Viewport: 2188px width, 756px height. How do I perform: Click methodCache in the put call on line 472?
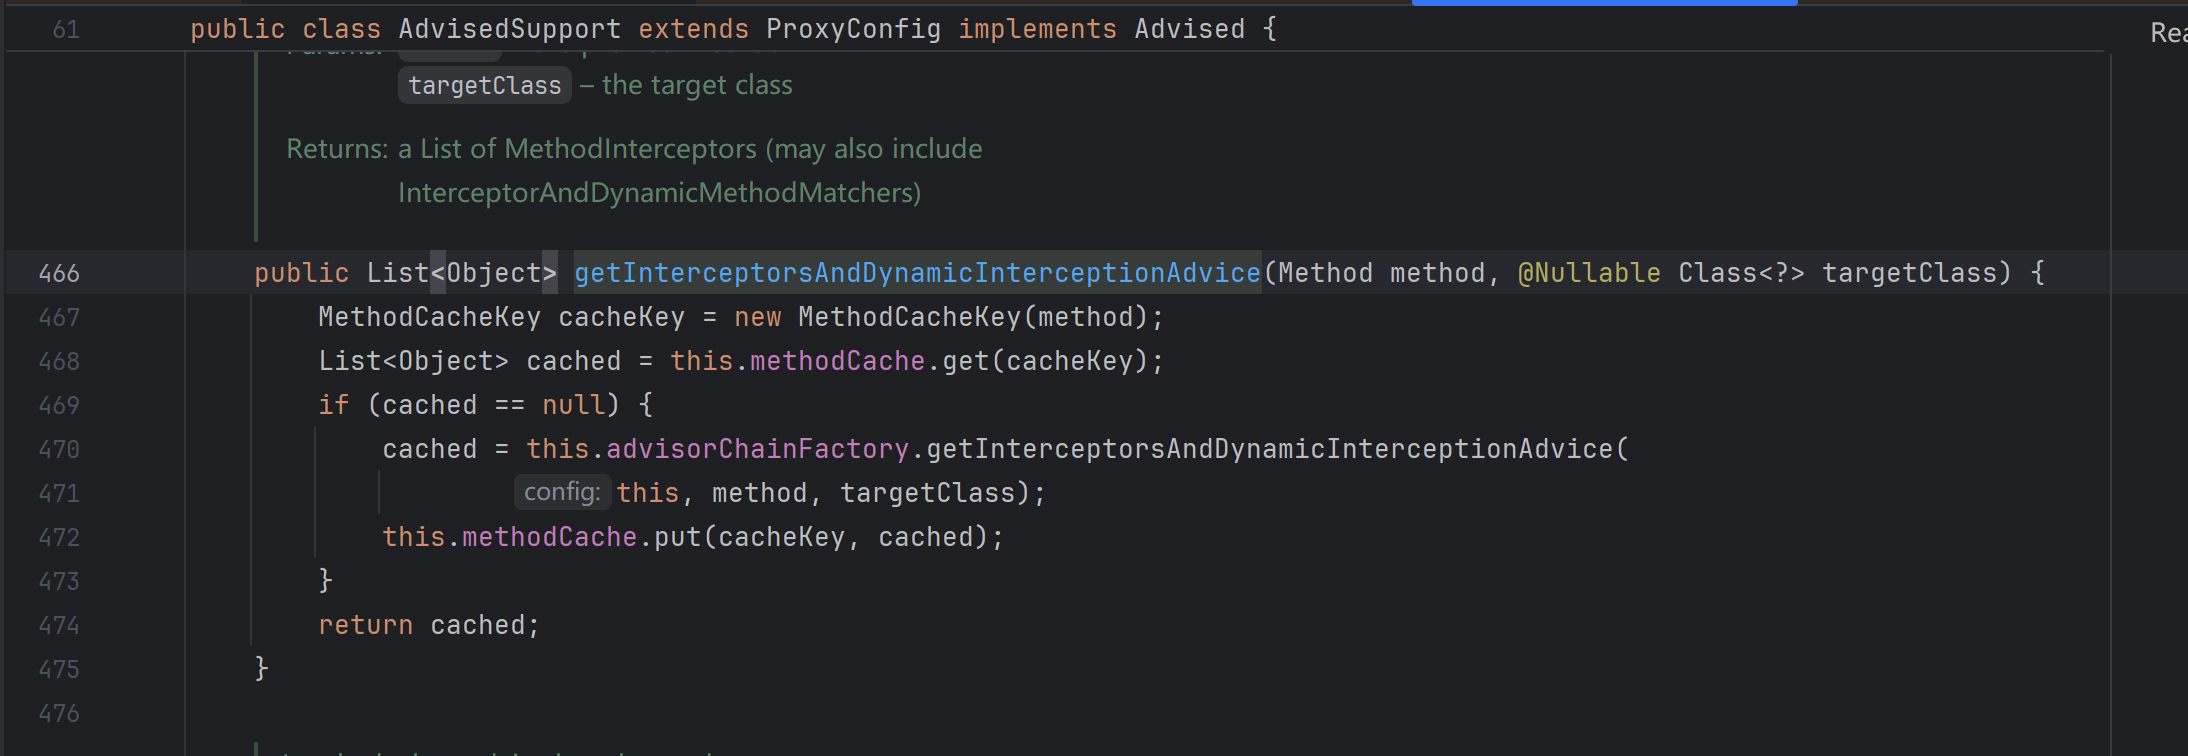(549, 537)
